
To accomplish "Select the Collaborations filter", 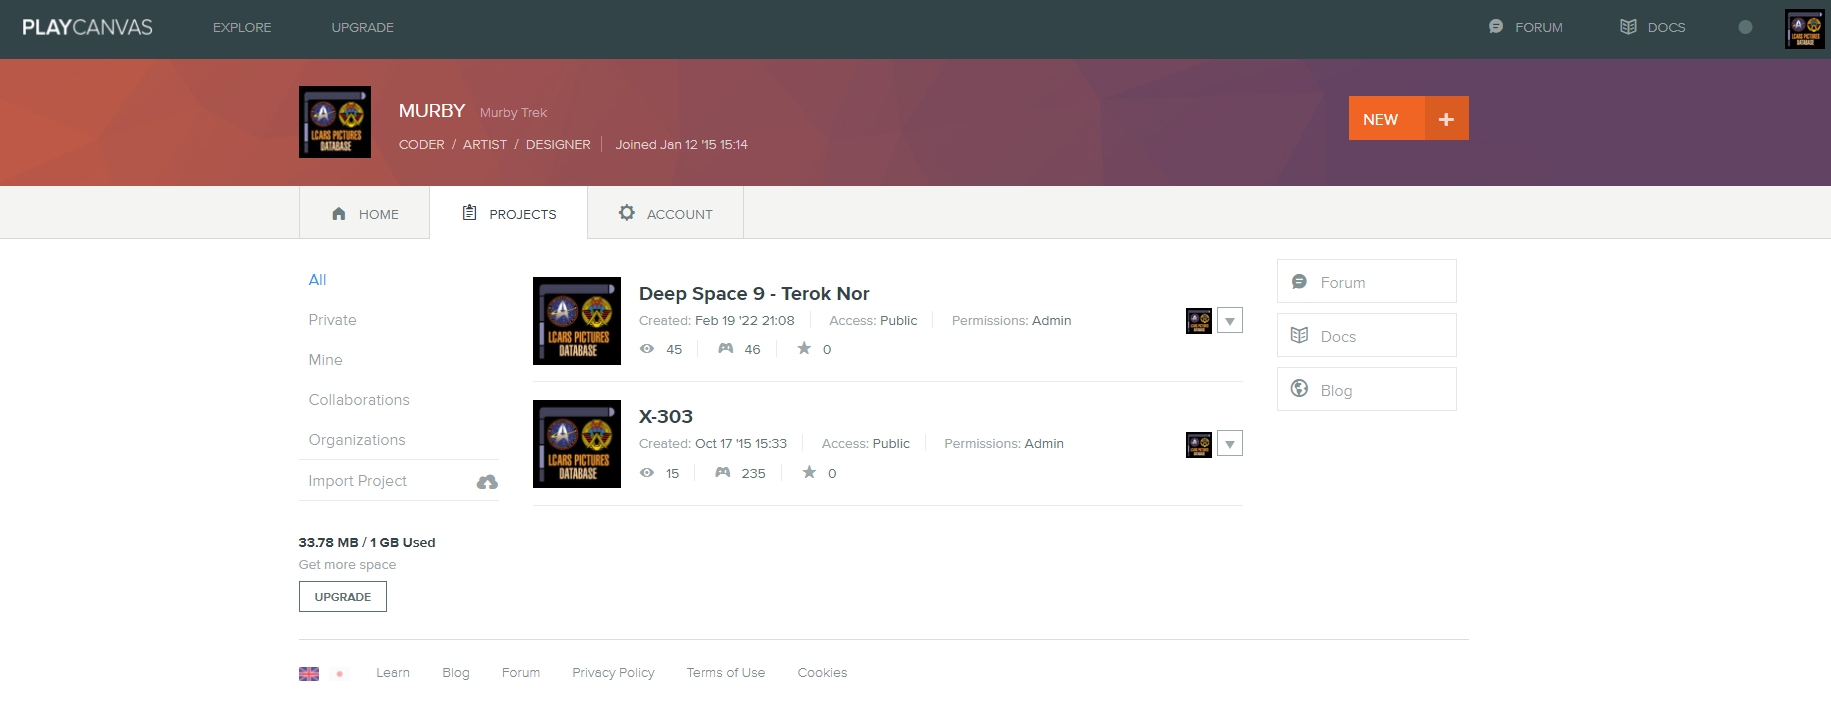I will pos(359,400).
